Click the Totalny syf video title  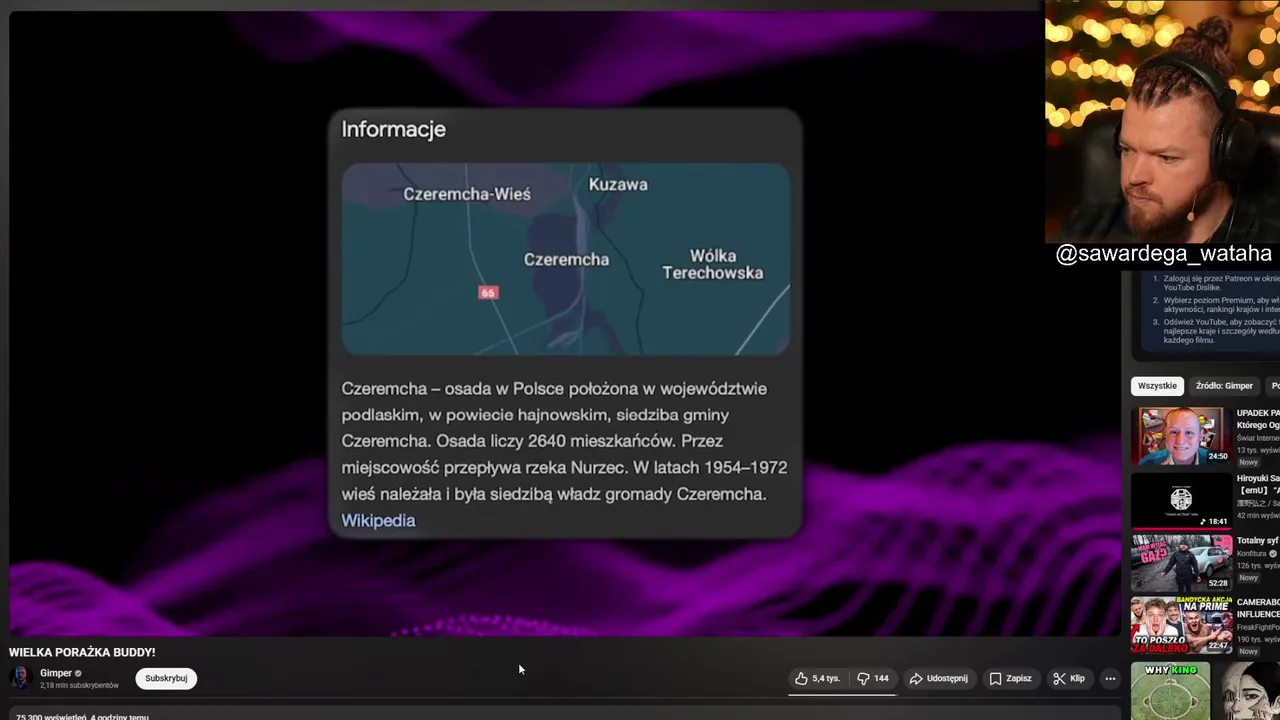click(x=1258, y=540)
